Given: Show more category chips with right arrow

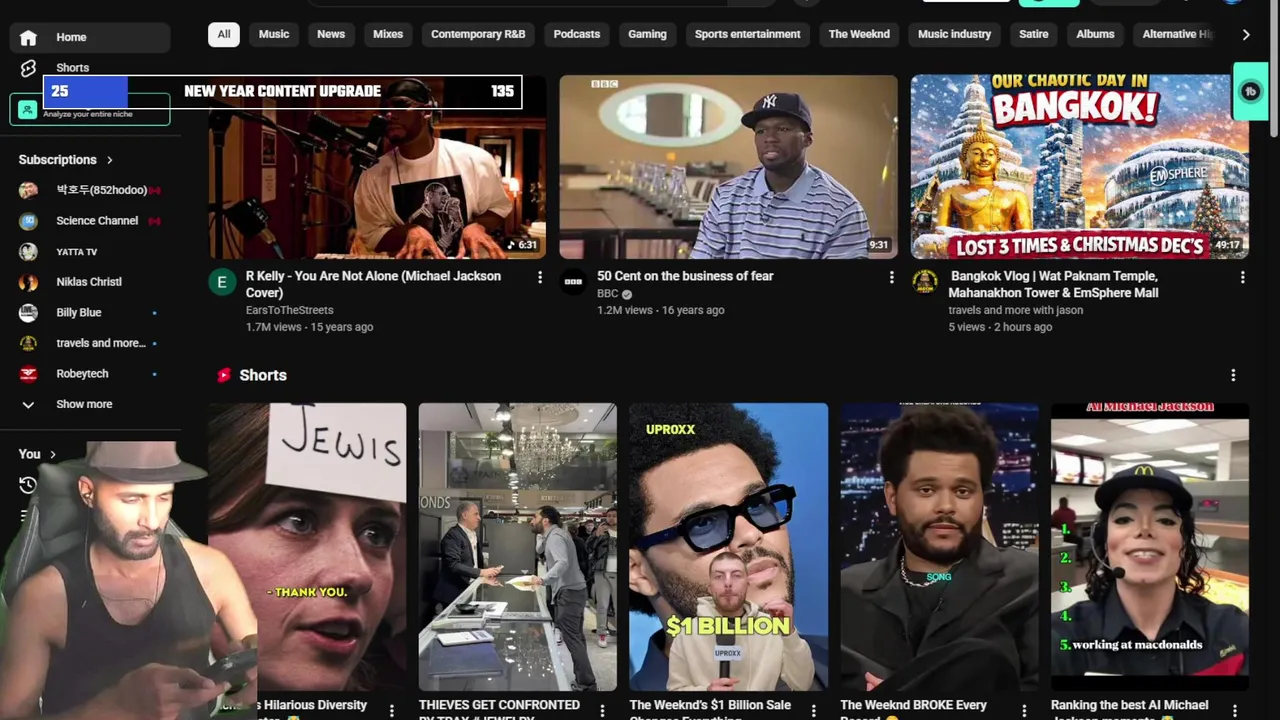Looking at the screenshot, I should tap(1246, 34).
